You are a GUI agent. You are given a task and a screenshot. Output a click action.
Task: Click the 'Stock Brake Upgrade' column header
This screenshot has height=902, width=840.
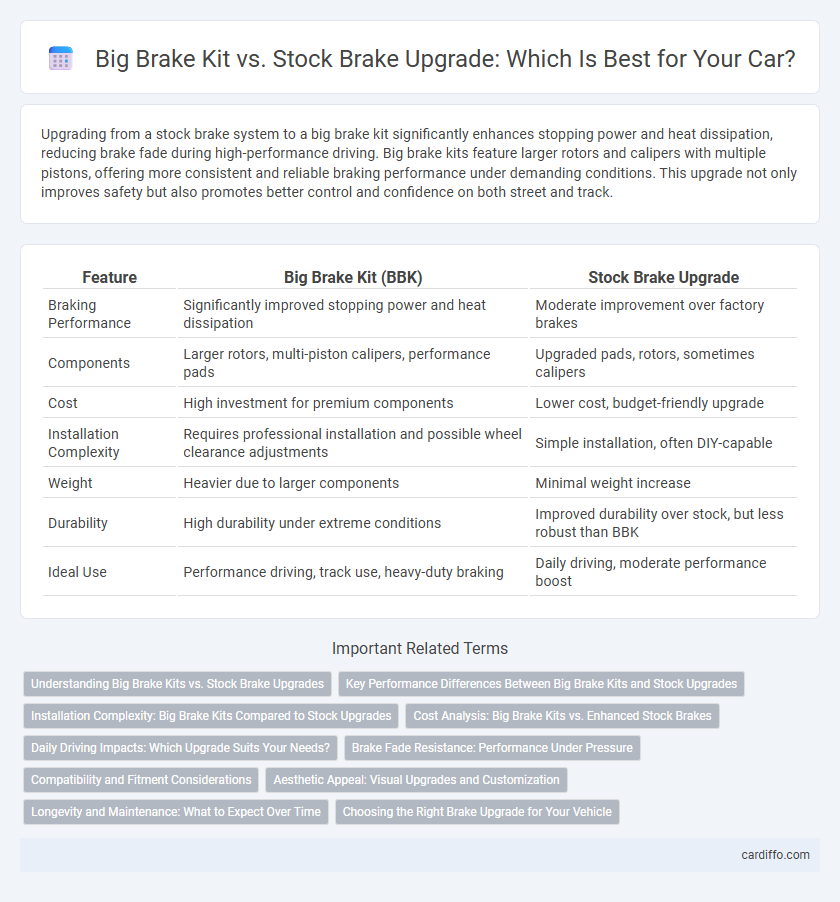coord(663,277)
